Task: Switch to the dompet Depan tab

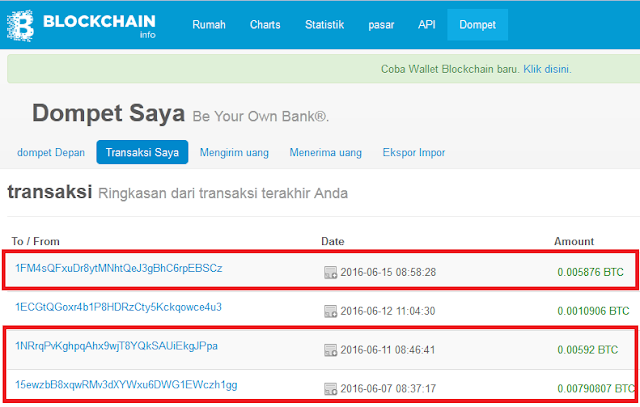Action: pyautogui.click(x=51, y=152)
